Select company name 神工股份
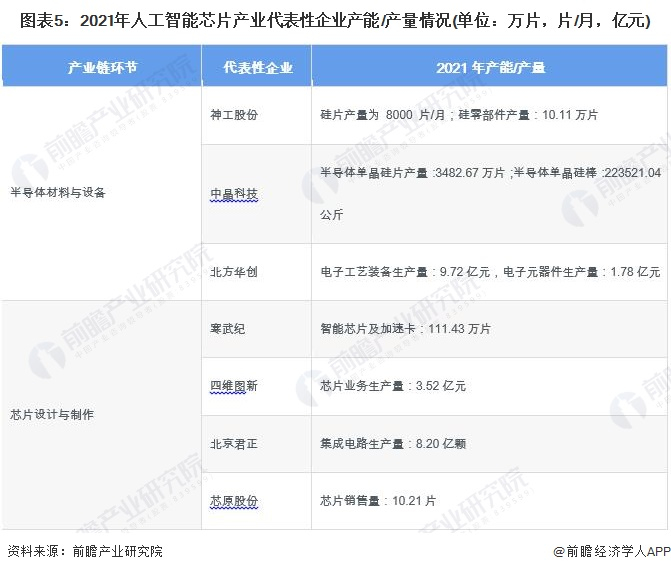 (x=234, y=115)
